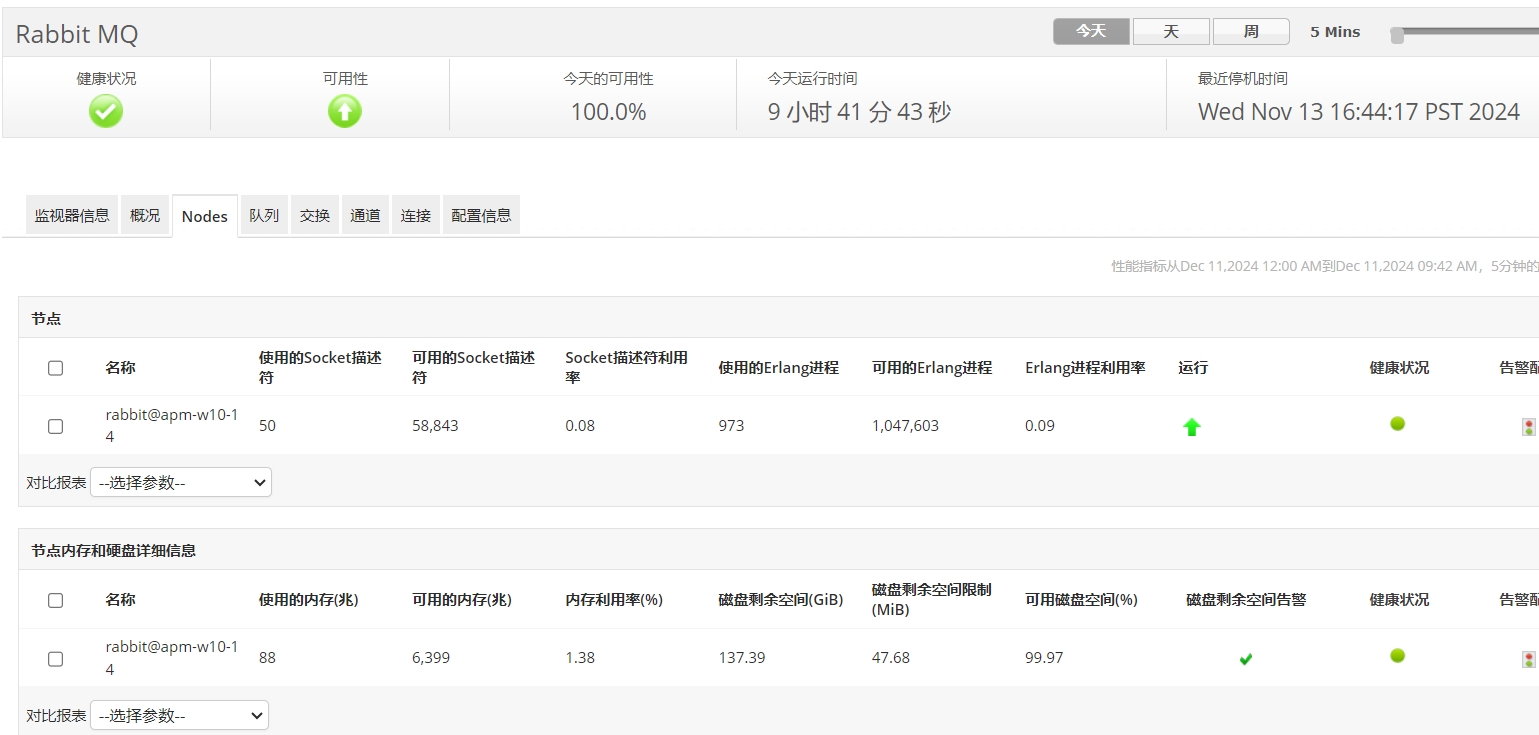
Task: Click the Erlang进程利用率 column header
Action: click(1085, 368)
